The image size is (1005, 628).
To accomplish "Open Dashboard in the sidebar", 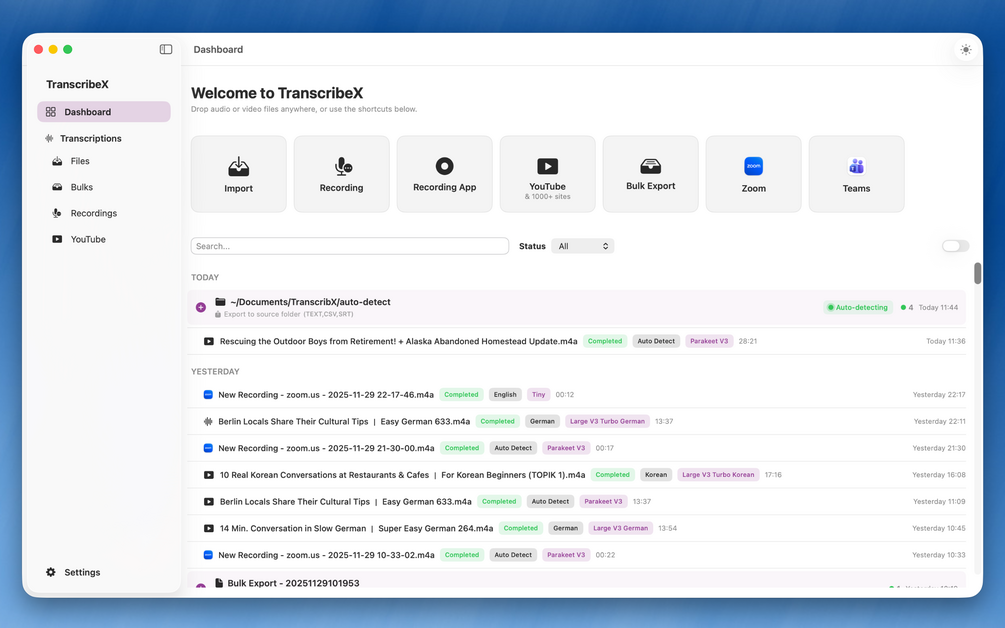I will coord(104,112).
